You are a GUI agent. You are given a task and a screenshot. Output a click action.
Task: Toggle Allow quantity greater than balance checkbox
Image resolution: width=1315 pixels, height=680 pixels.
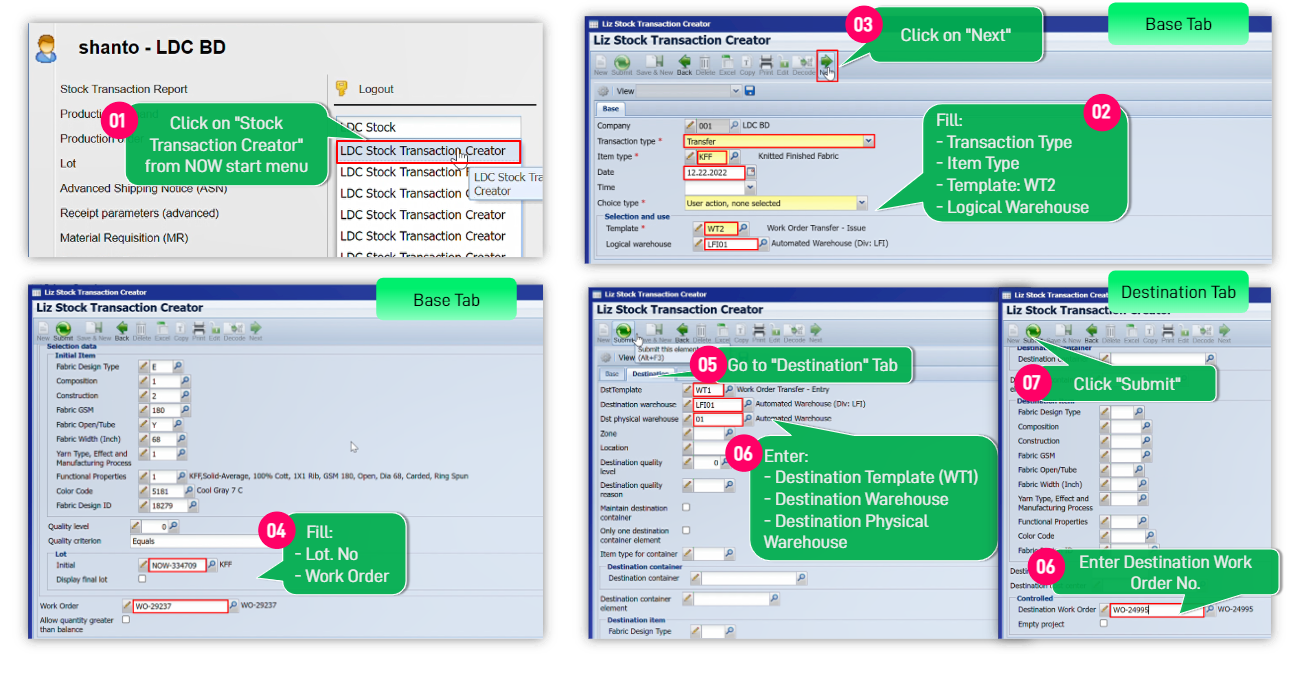(x=125, y=620)
